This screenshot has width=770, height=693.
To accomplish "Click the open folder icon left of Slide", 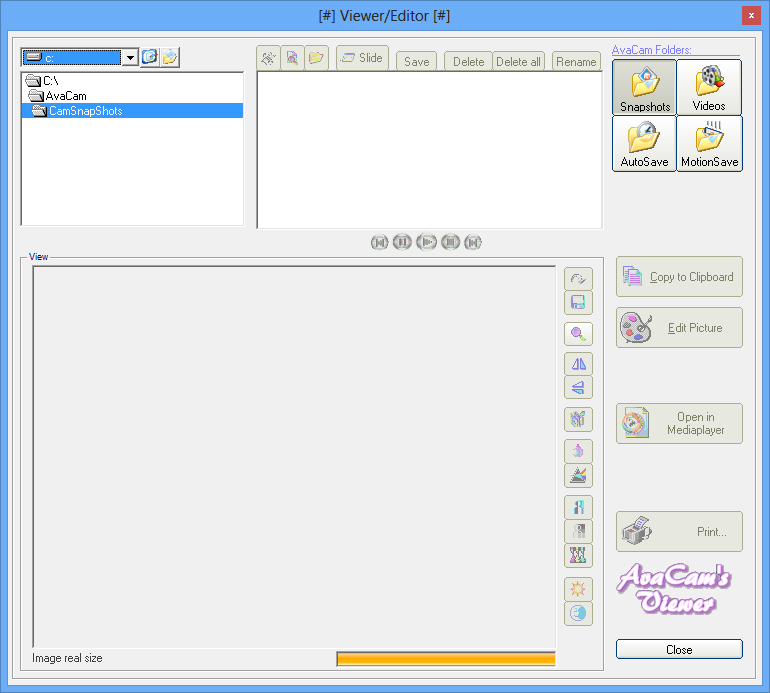I will (316, 58).
